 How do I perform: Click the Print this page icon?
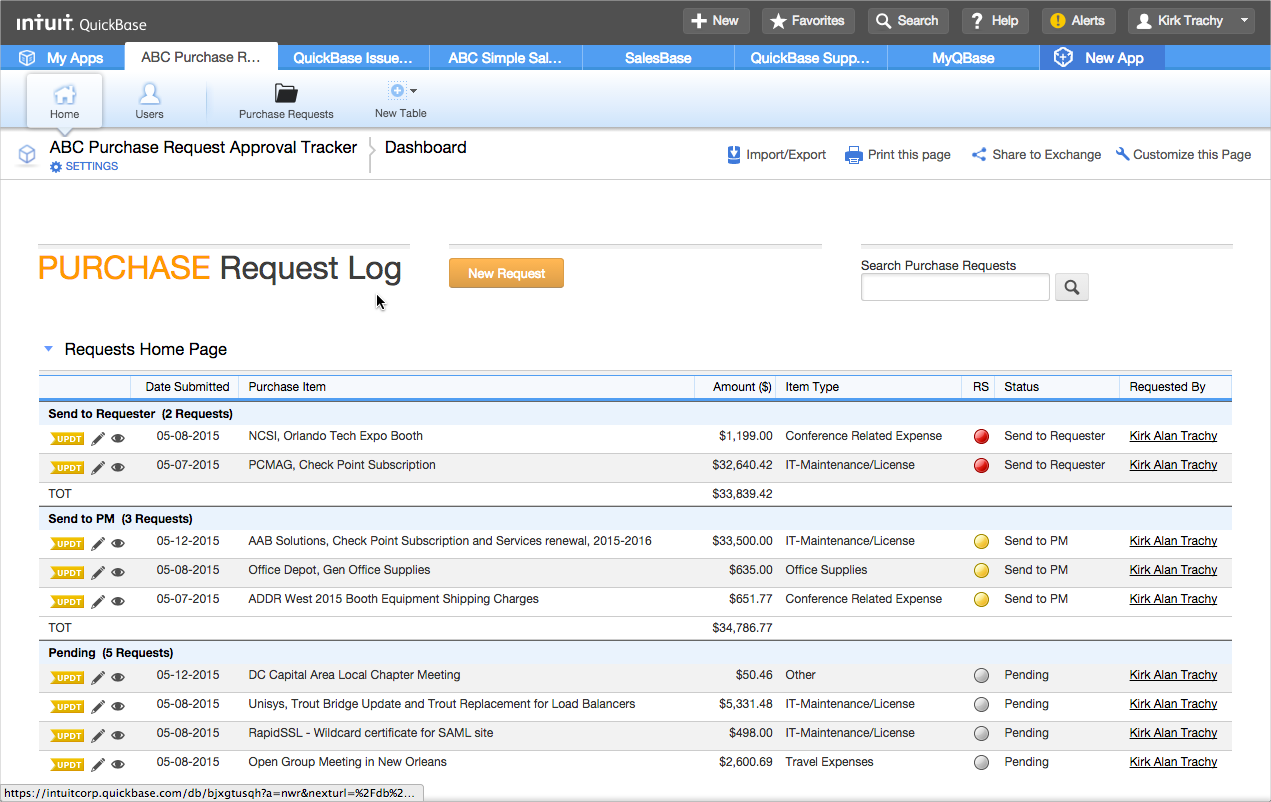(x=853, y=155)
